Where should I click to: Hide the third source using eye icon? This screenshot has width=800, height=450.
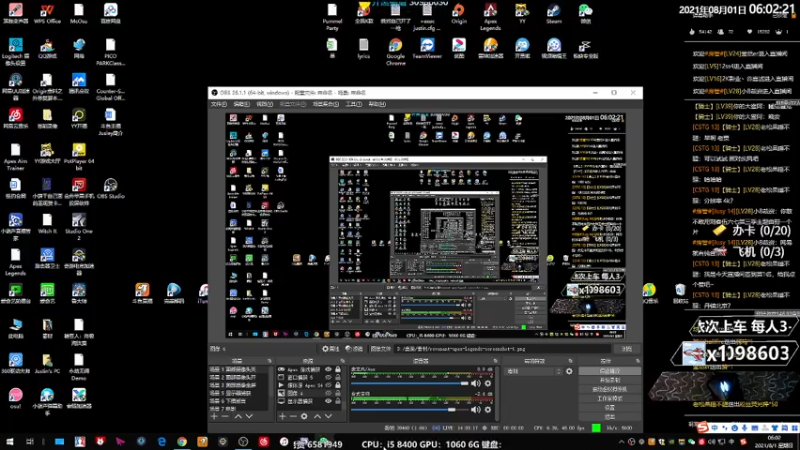pyautogui.click(x=327, y=385)
